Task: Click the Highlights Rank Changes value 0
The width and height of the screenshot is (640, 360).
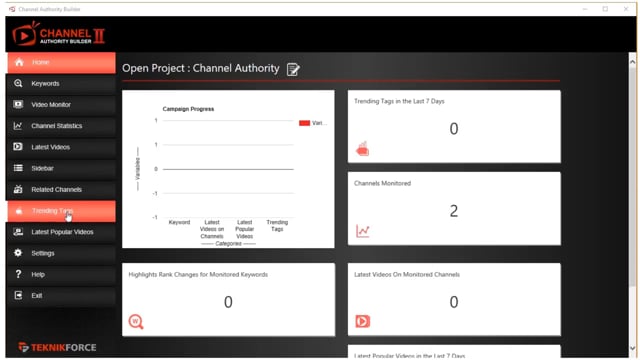Action: click(x=228, y=302)
